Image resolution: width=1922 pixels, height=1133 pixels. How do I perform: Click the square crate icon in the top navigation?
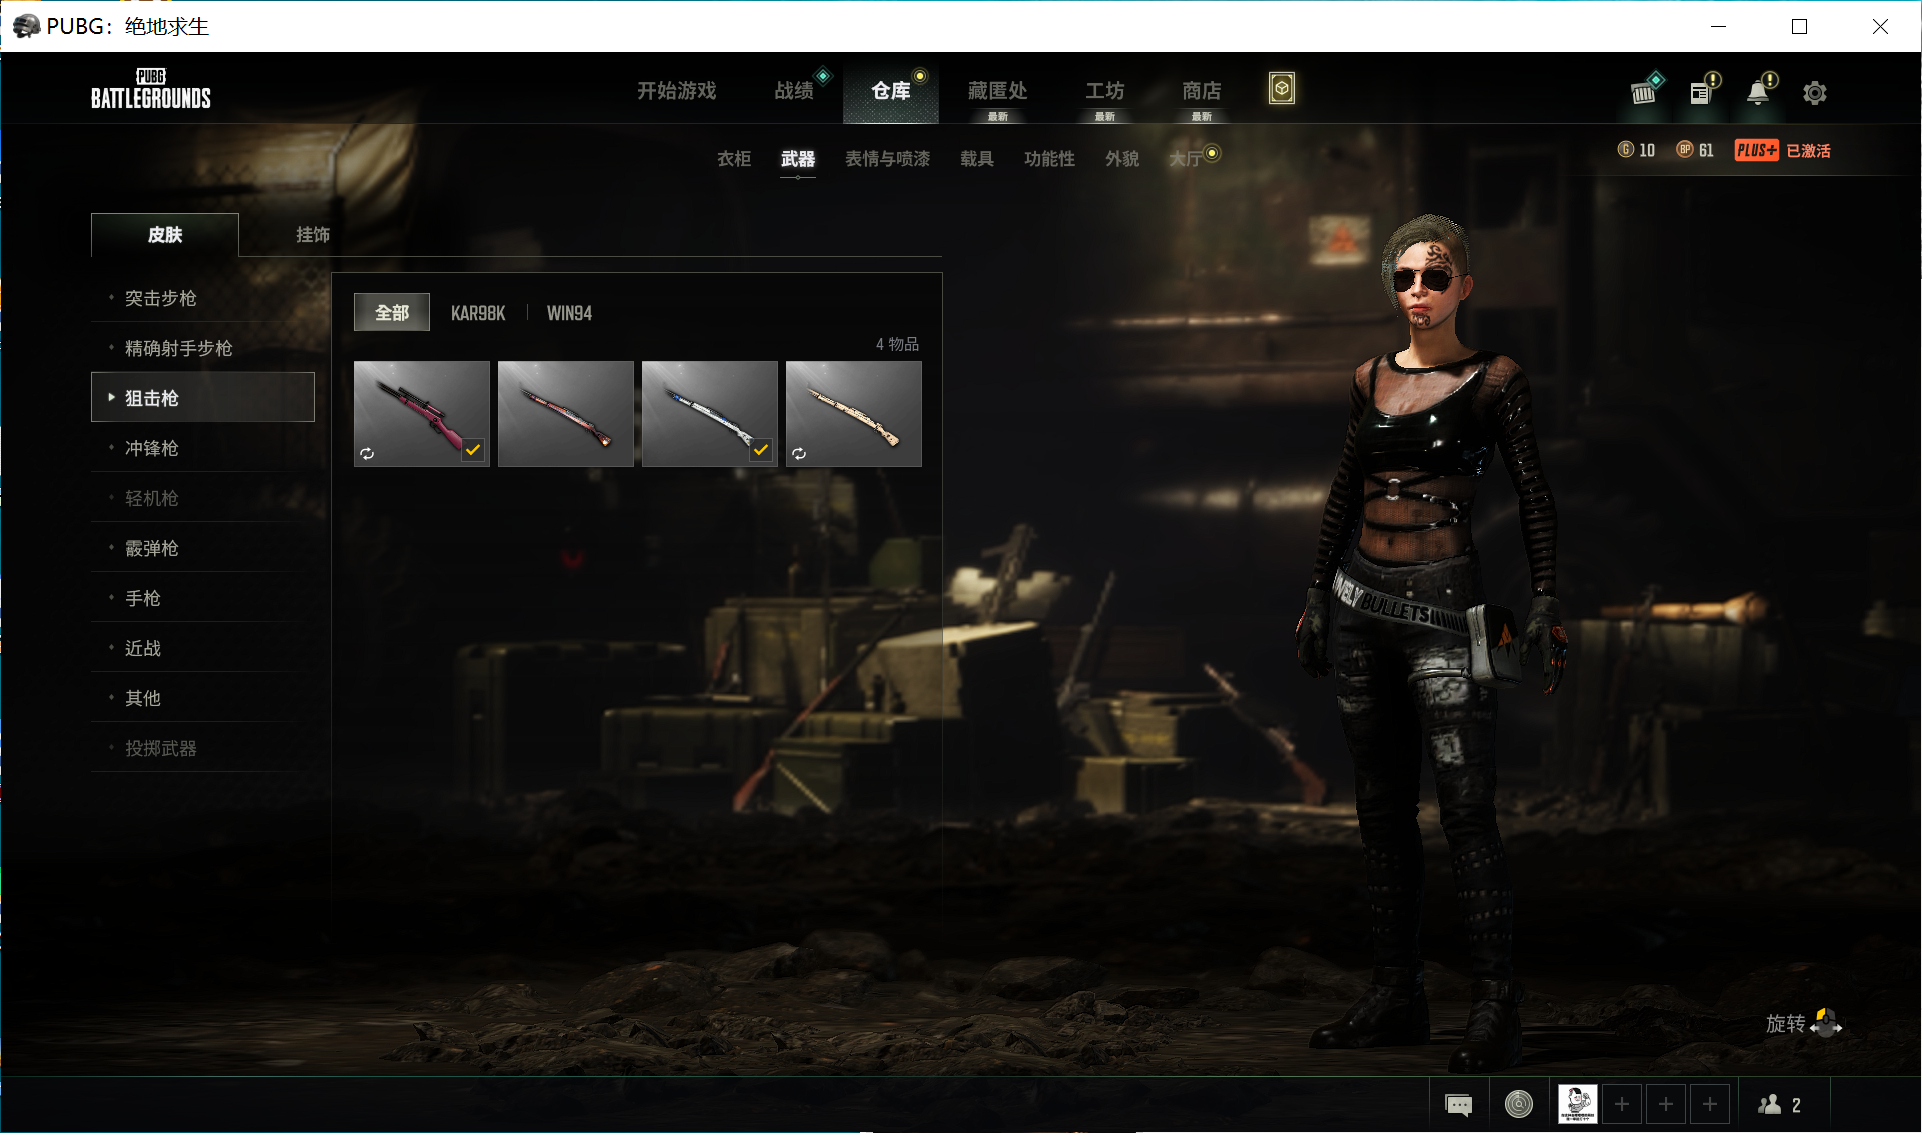pos(1282,89)
